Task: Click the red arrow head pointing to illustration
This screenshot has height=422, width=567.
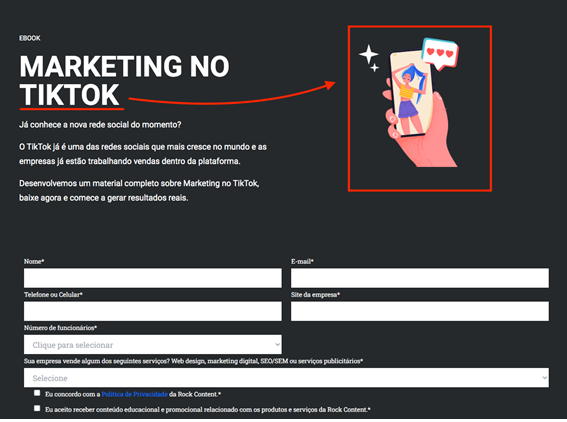Action: click(x=329, y=85)
